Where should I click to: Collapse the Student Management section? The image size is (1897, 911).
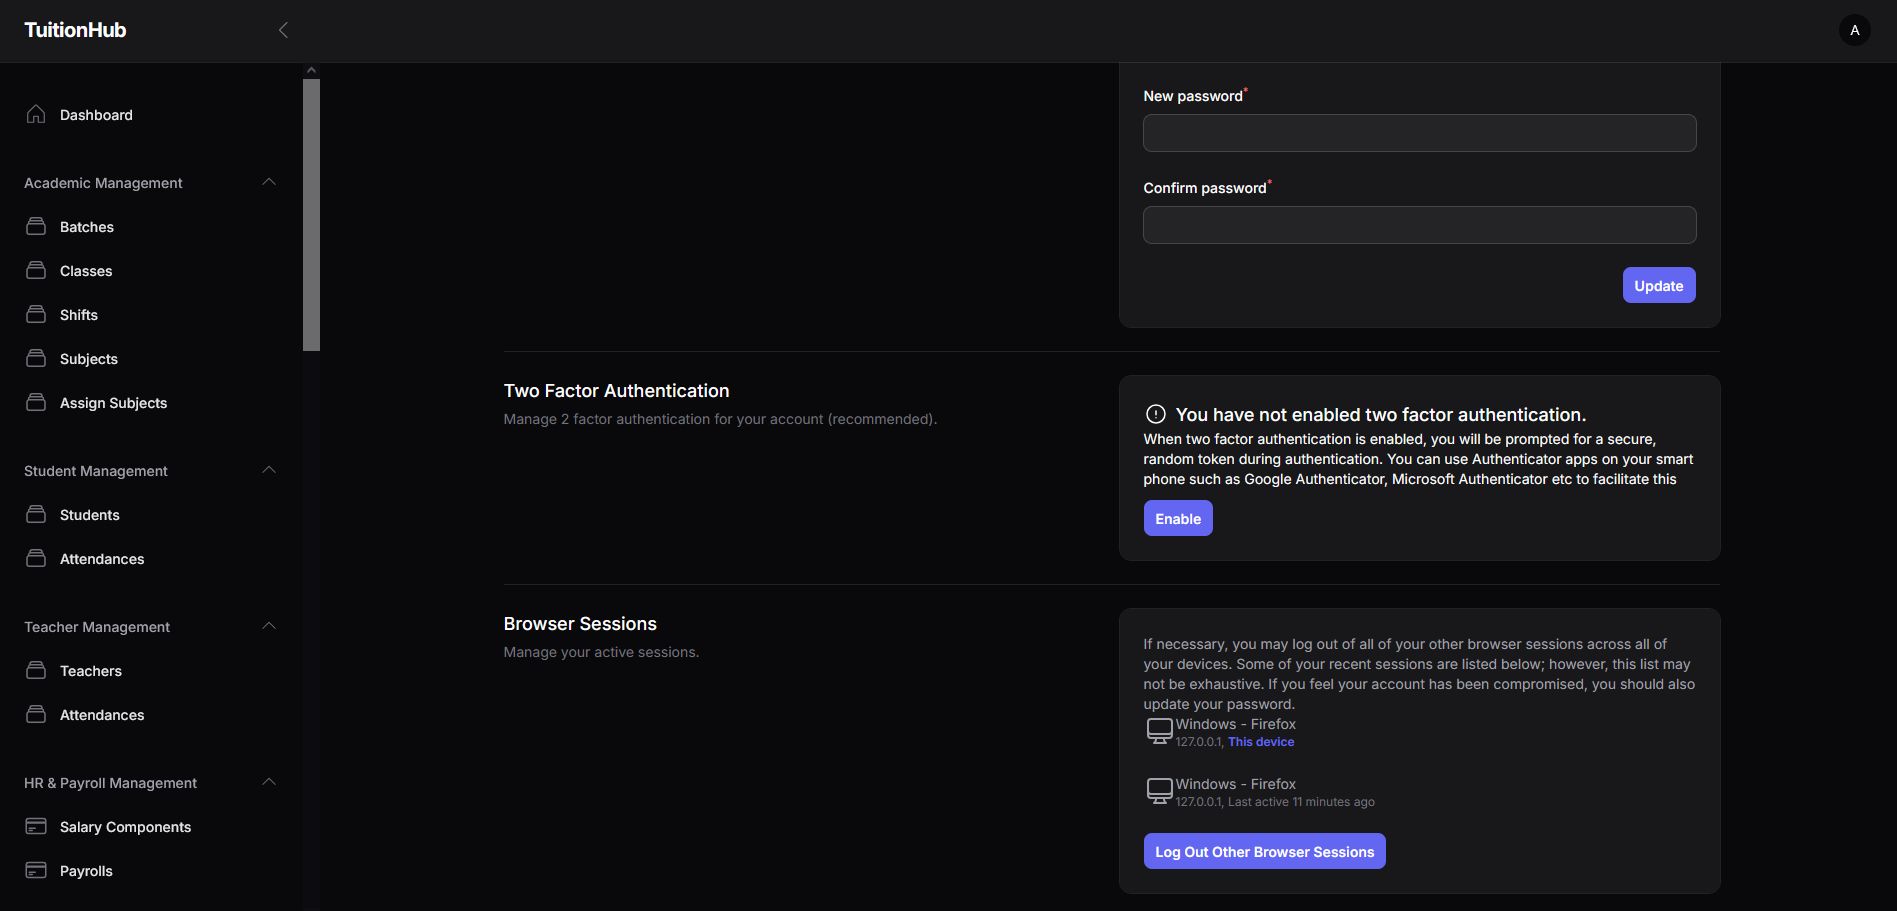tap(268, 470)
